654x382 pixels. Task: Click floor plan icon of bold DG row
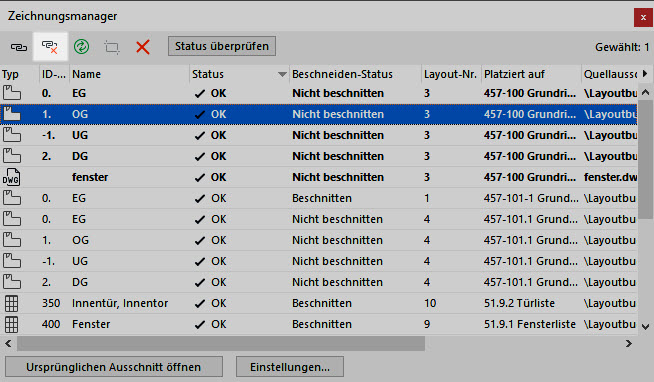pyautogui.click(x=12, y=156)
